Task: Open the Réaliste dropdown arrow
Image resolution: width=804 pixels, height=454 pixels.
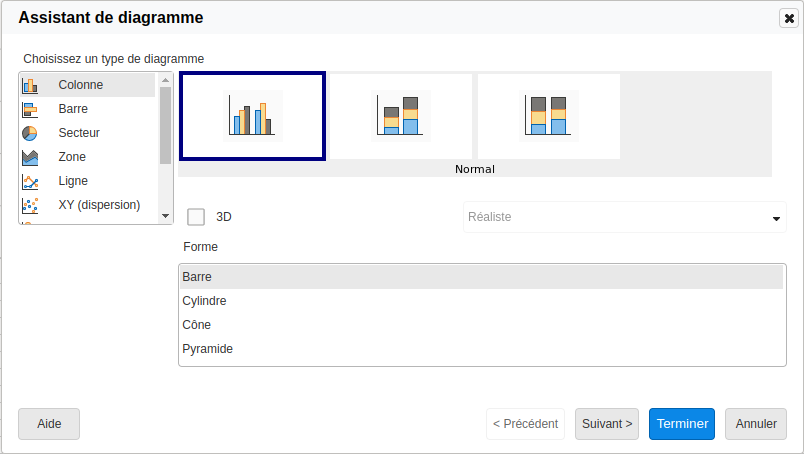Action: (775, 219)
